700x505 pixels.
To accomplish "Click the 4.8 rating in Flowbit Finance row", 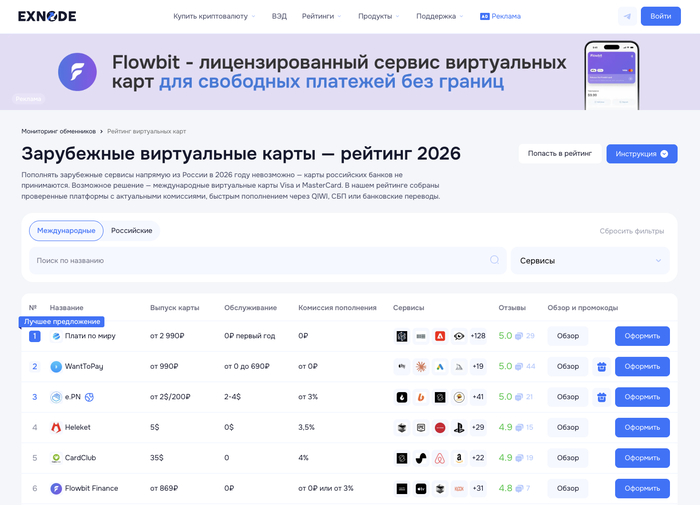I will click(x=505, y=488).
